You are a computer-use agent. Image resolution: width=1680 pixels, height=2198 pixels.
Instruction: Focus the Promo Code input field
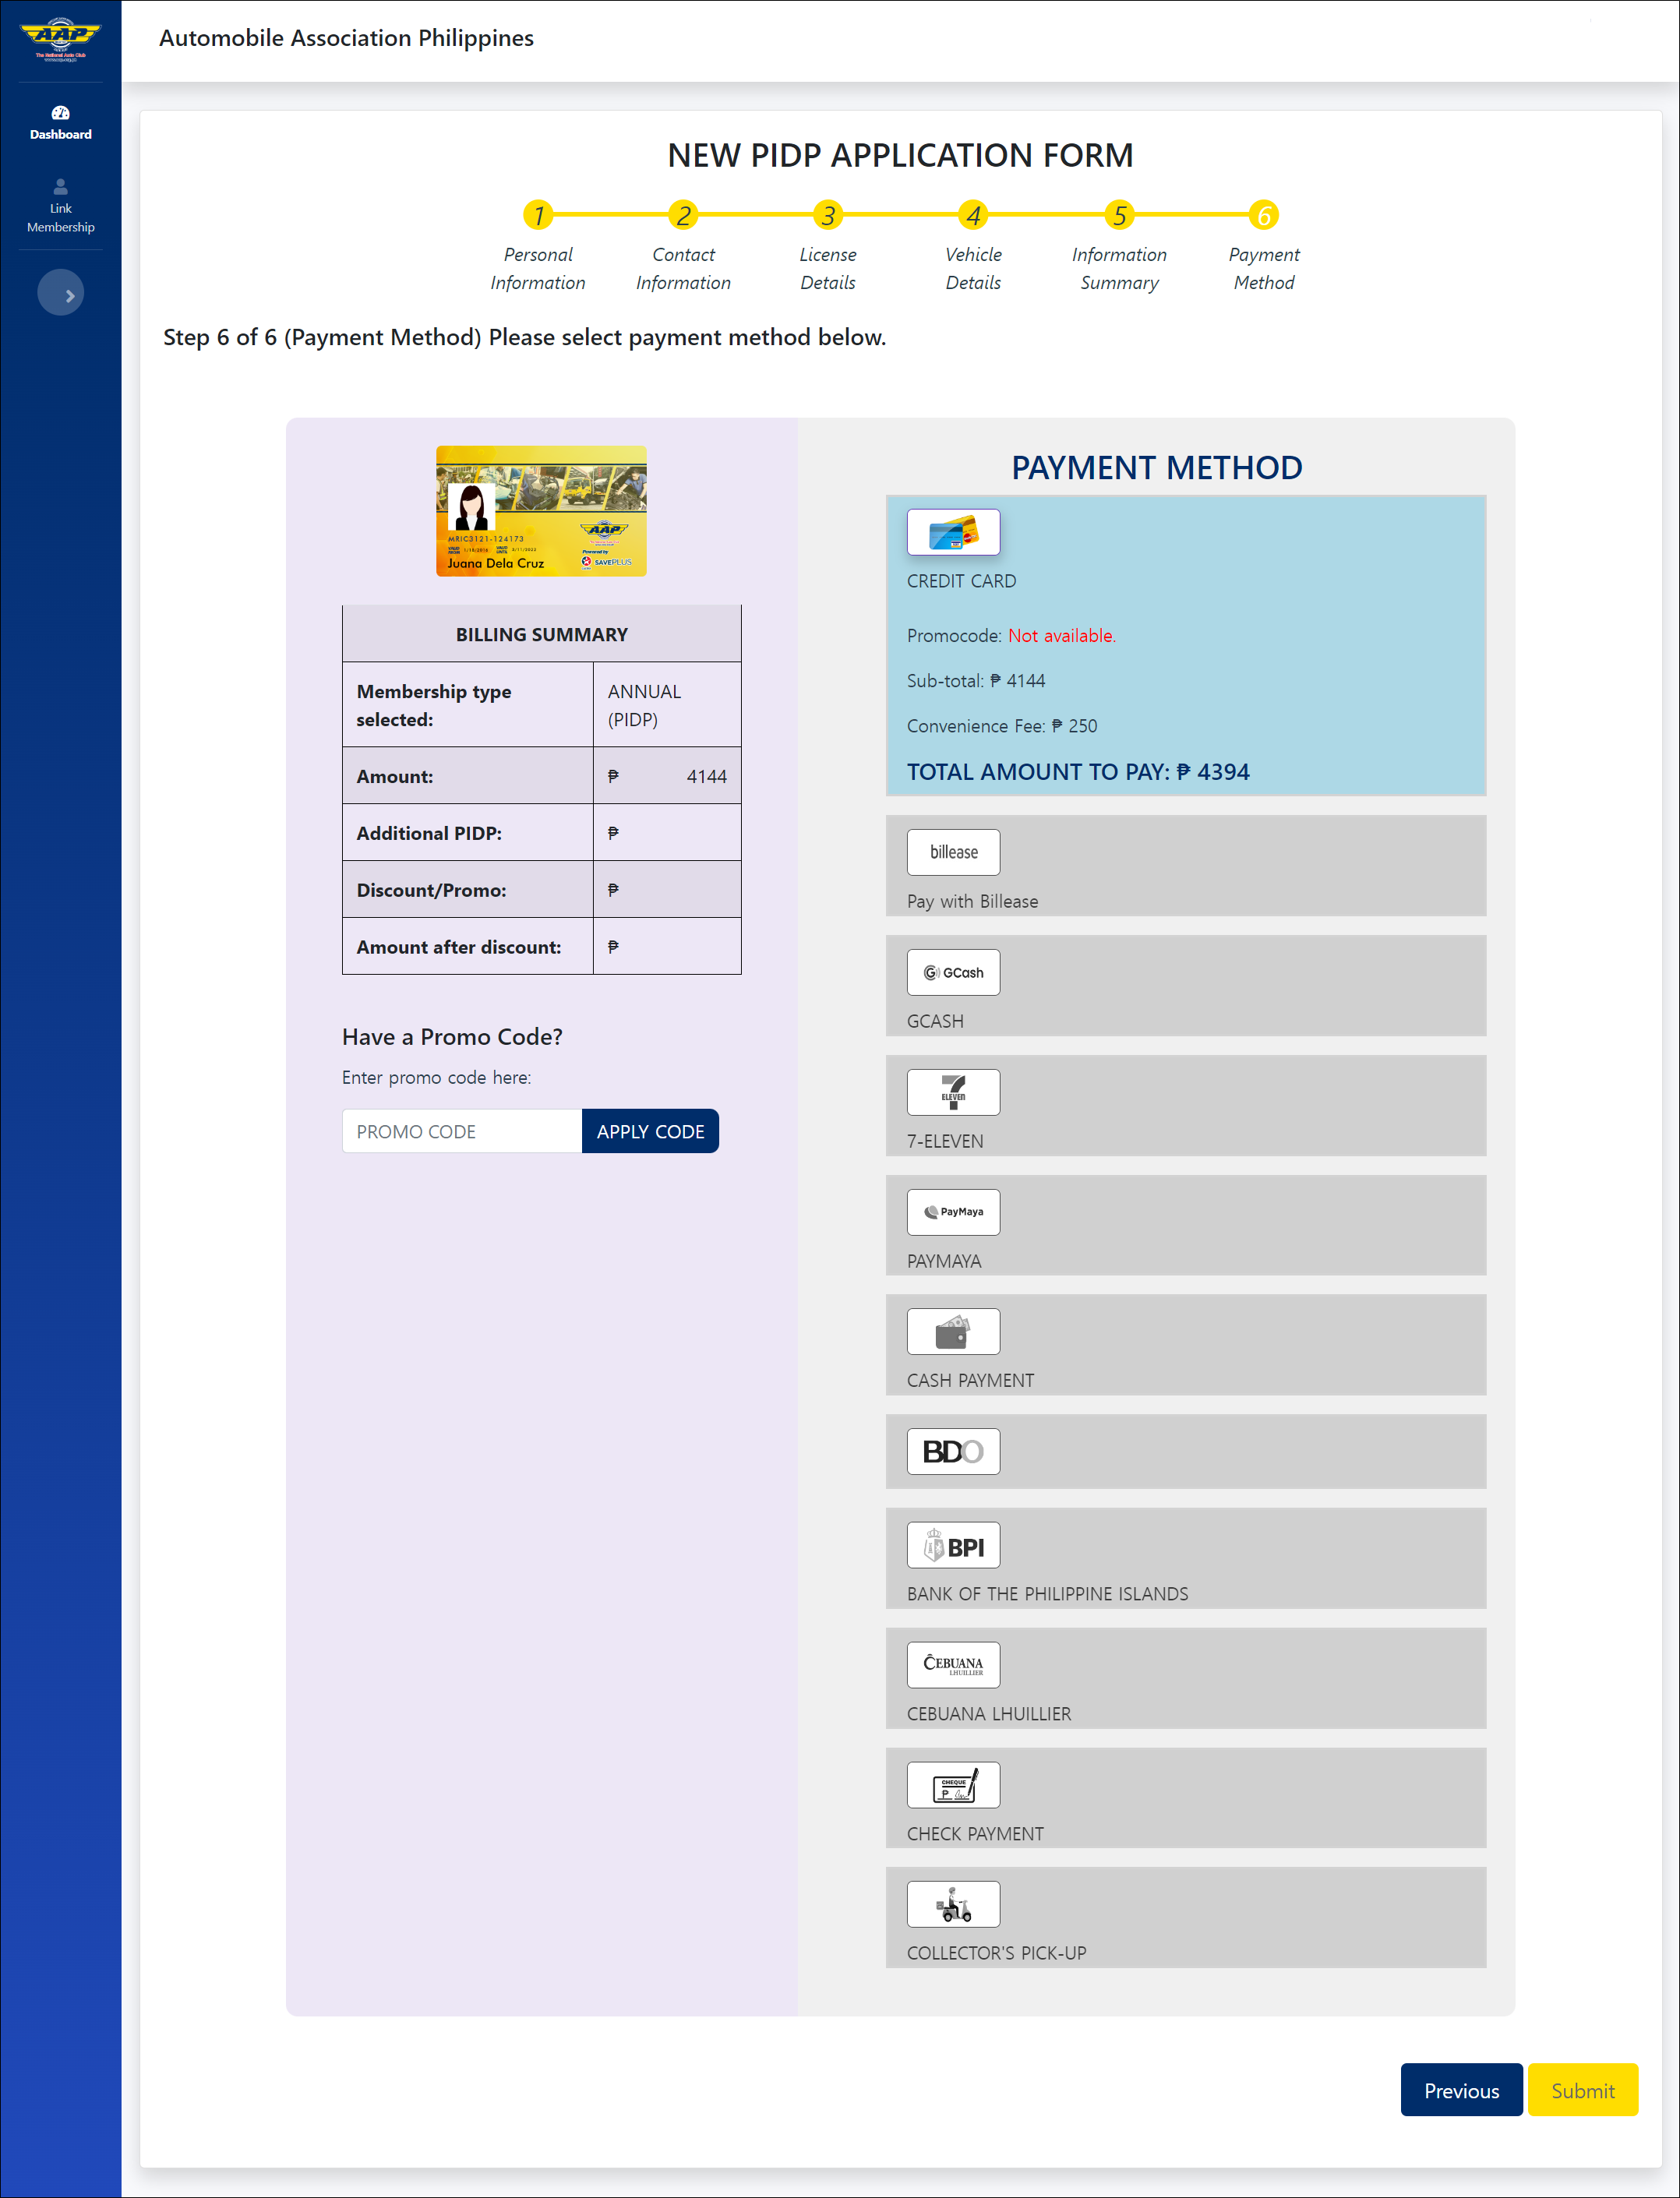(x=461, y=1131)
